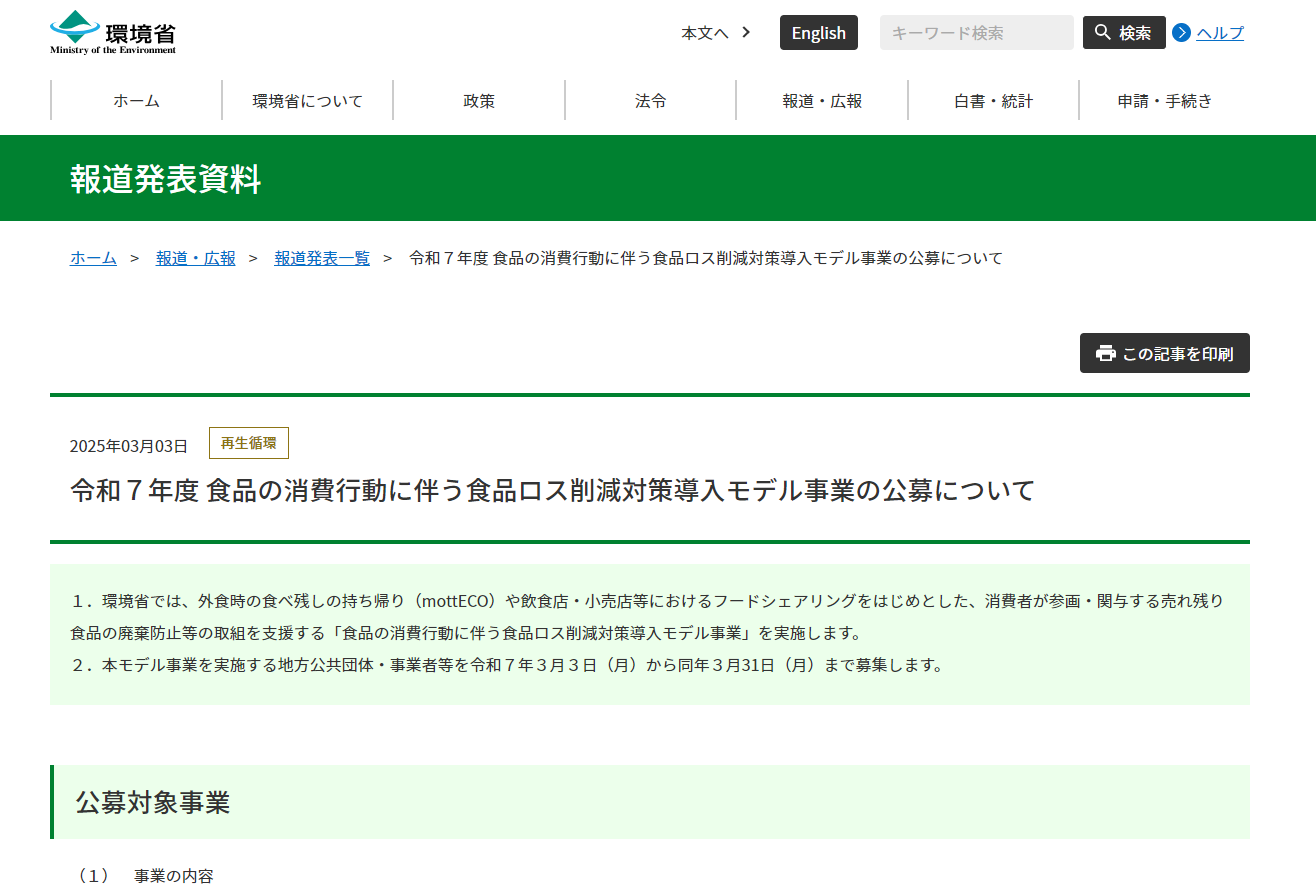Click the 報道・広報 breadcrumb link

pos(196,258)
